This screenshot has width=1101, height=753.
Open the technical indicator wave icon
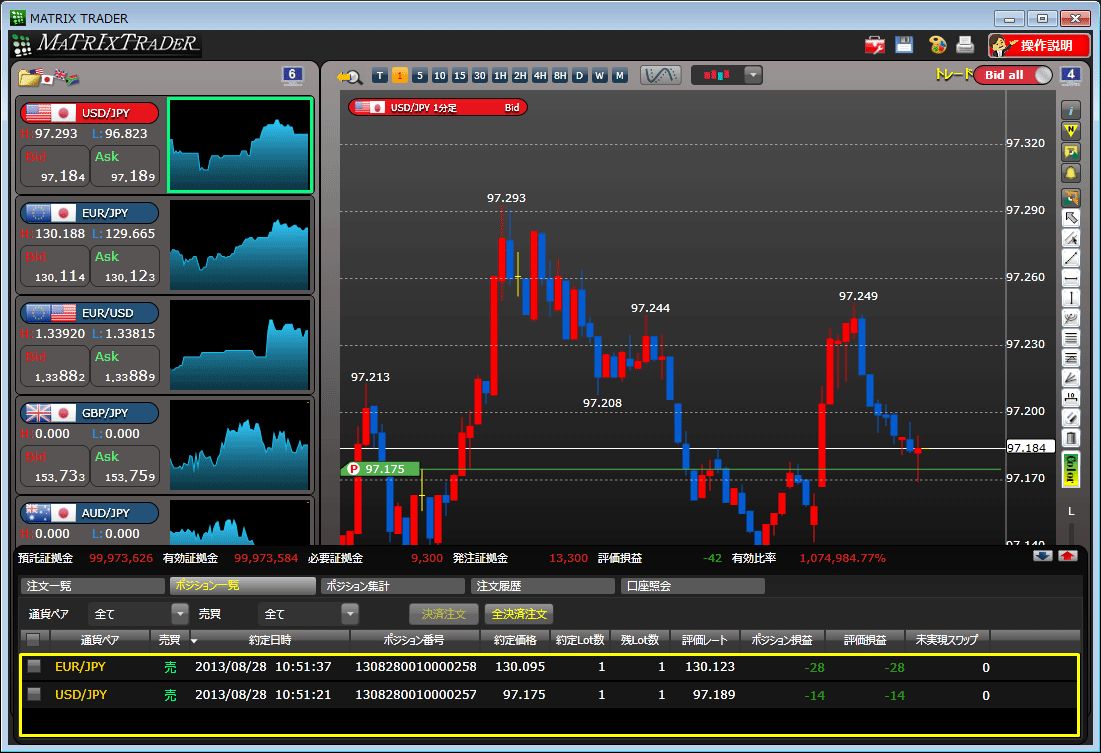(661, 75)
